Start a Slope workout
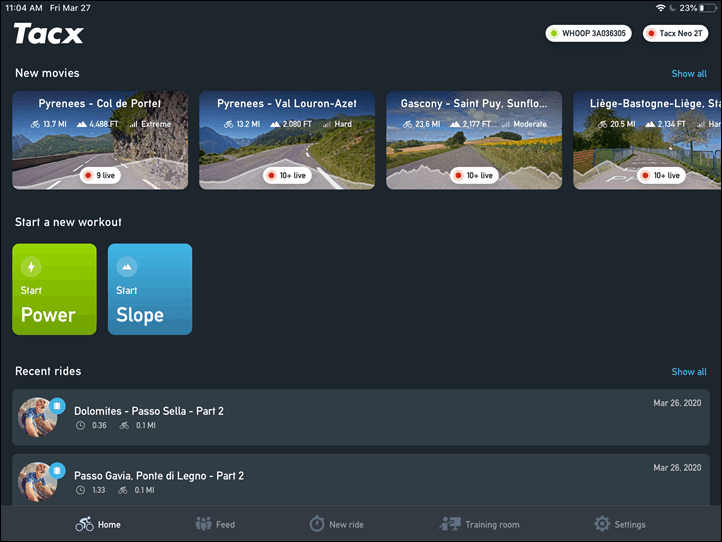The height and width of the screenshot is (542, 722). 150,289
